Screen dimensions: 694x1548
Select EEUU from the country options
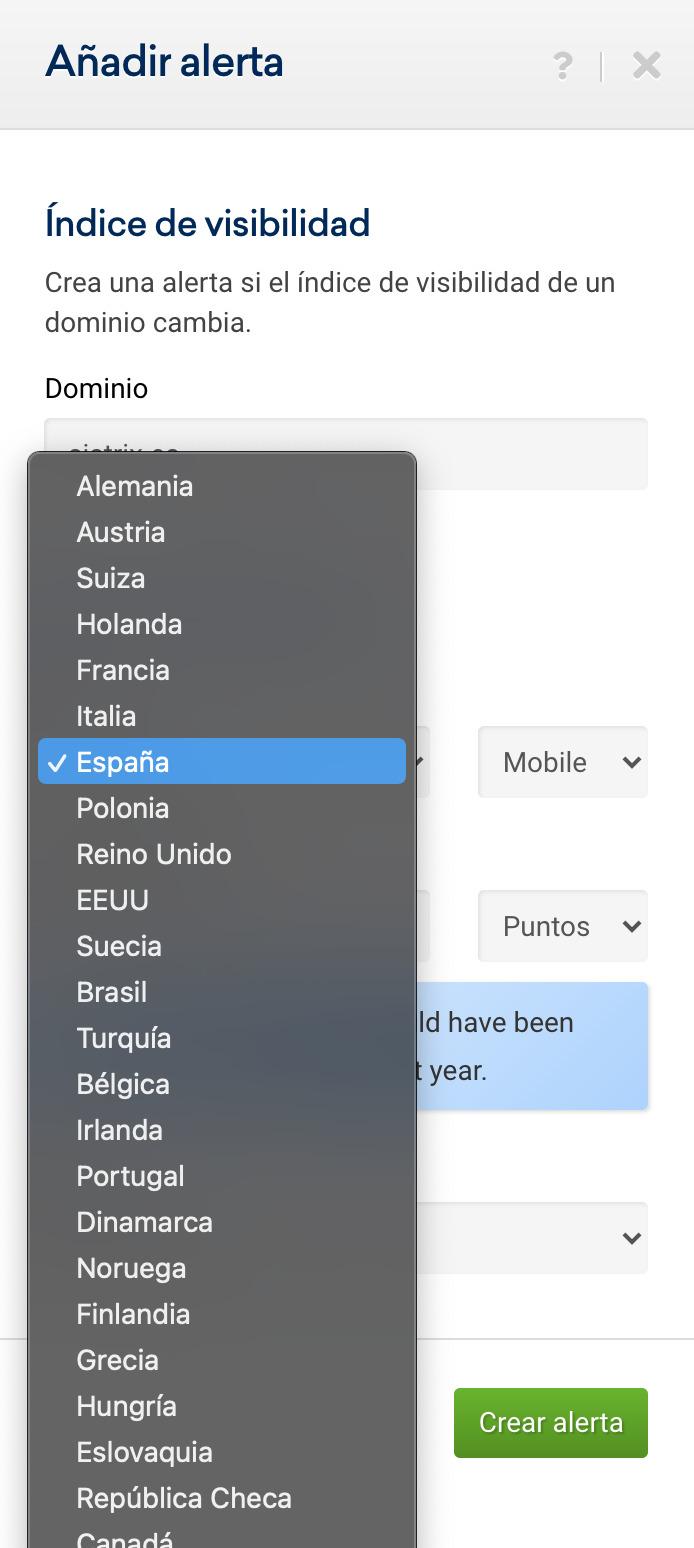pos(113,900)
